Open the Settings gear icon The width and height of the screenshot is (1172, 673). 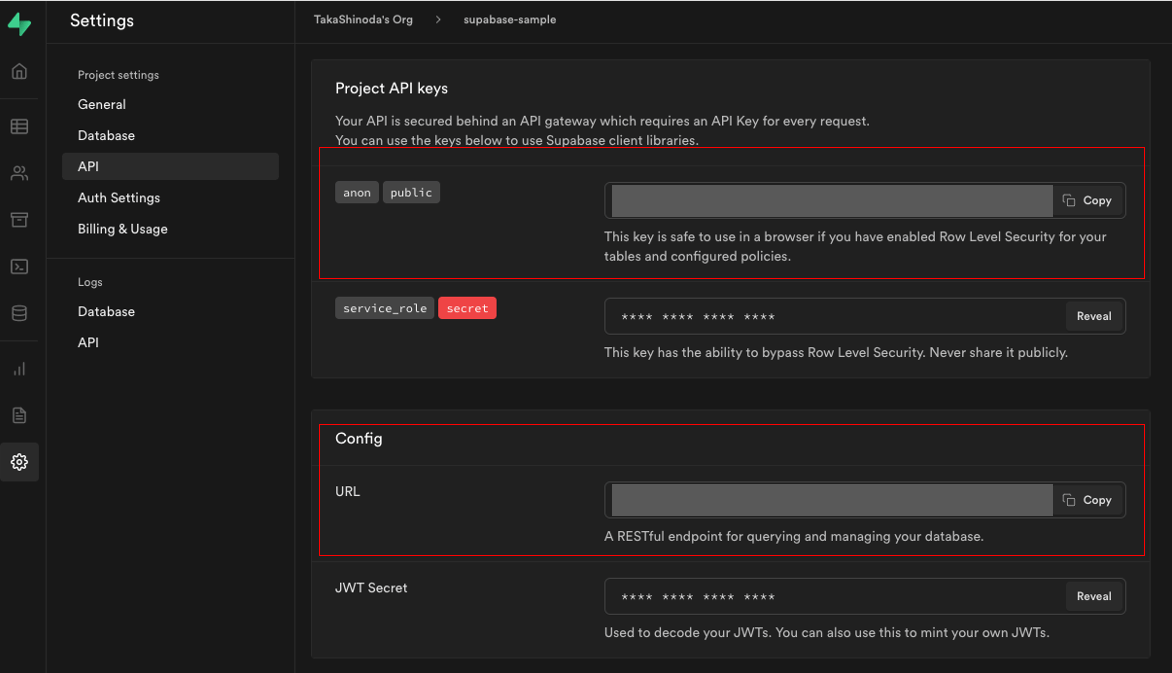pos(19,462)
